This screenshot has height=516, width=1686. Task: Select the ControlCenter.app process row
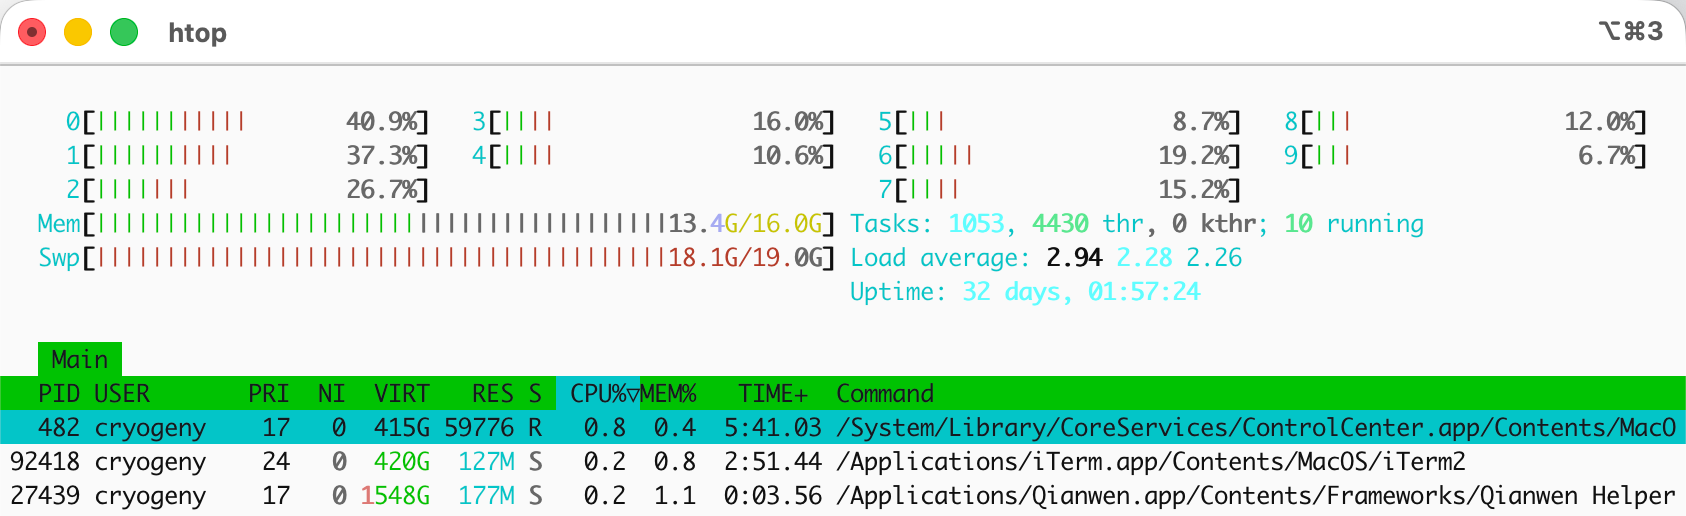843,427
